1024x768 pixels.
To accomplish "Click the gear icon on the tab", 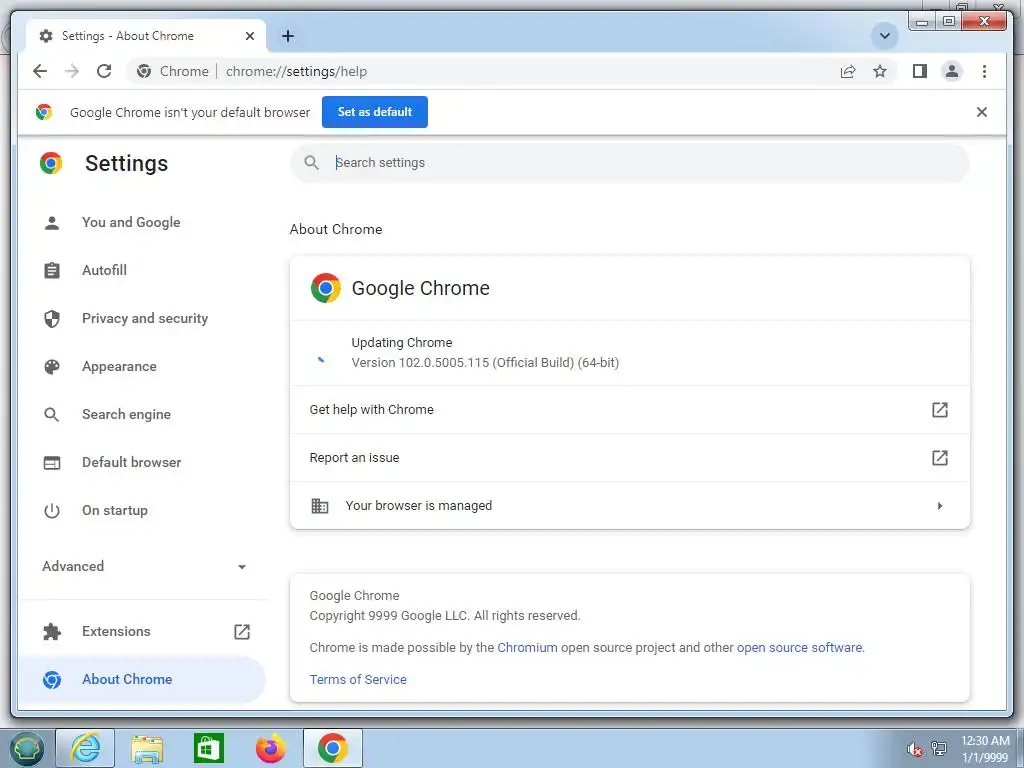I will 46,36.
